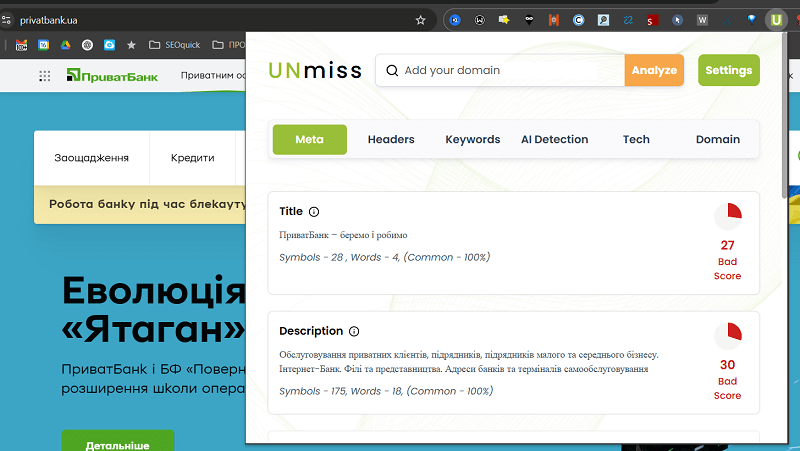Screen dimensions: 800x451
Task: Click the Description meta text paragraph
Action: (469, 362)
